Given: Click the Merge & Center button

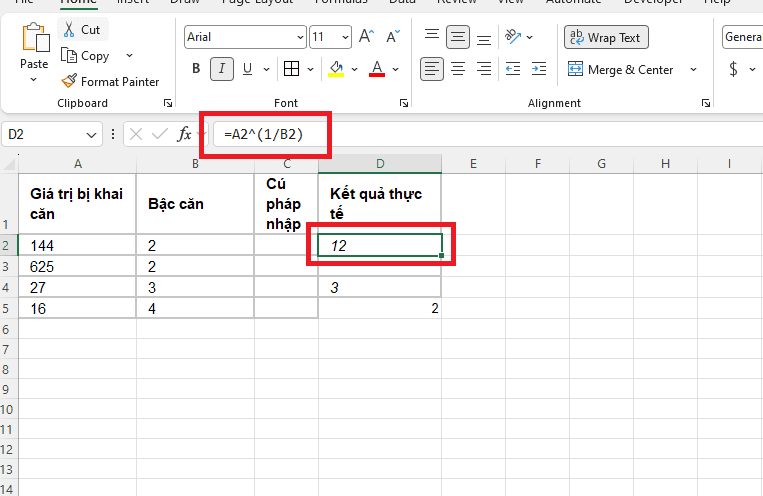Looking at the screenshot, I should click(x=621, y=70).
